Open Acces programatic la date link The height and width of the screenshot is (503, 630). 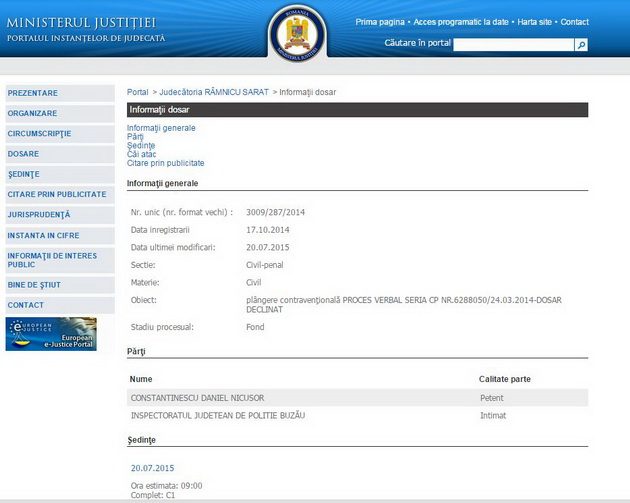click(x=461, y=22)
